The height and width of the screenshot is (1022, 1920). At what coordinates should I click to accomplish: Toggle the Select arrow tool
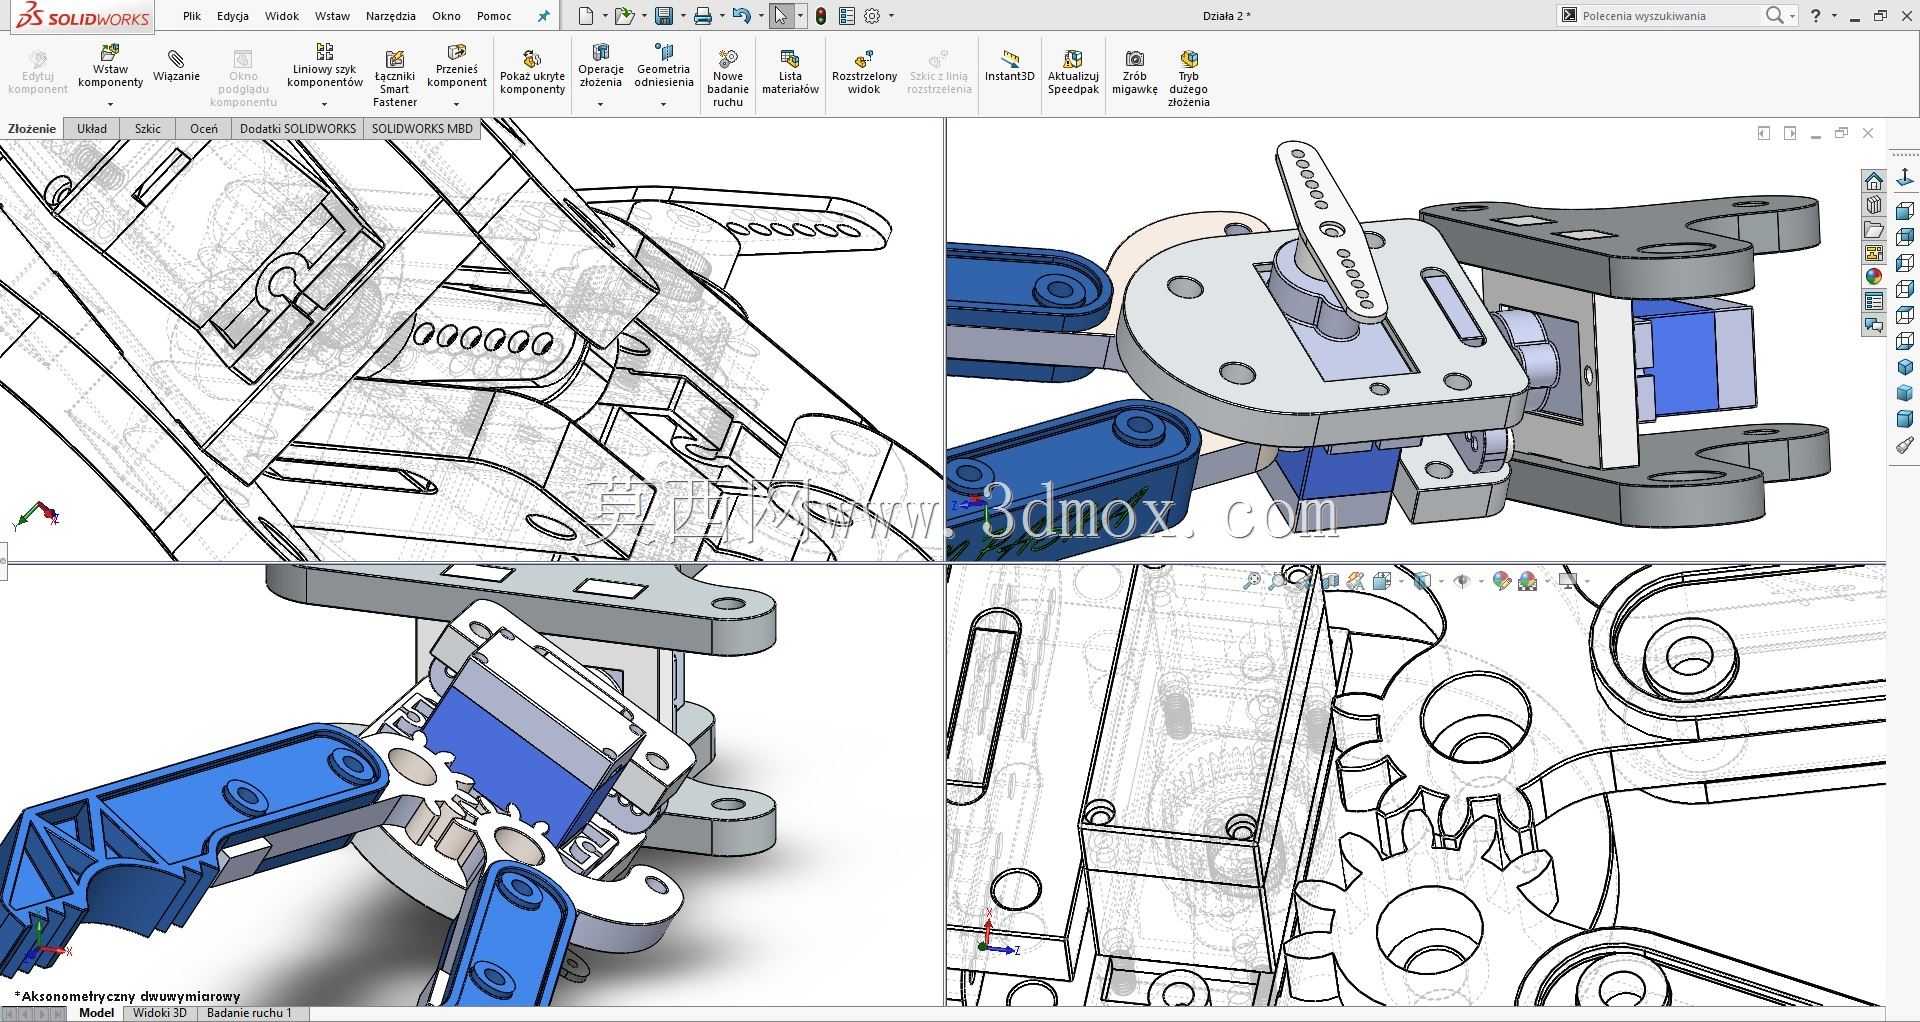pyautogui.click(x=781, y=16)
